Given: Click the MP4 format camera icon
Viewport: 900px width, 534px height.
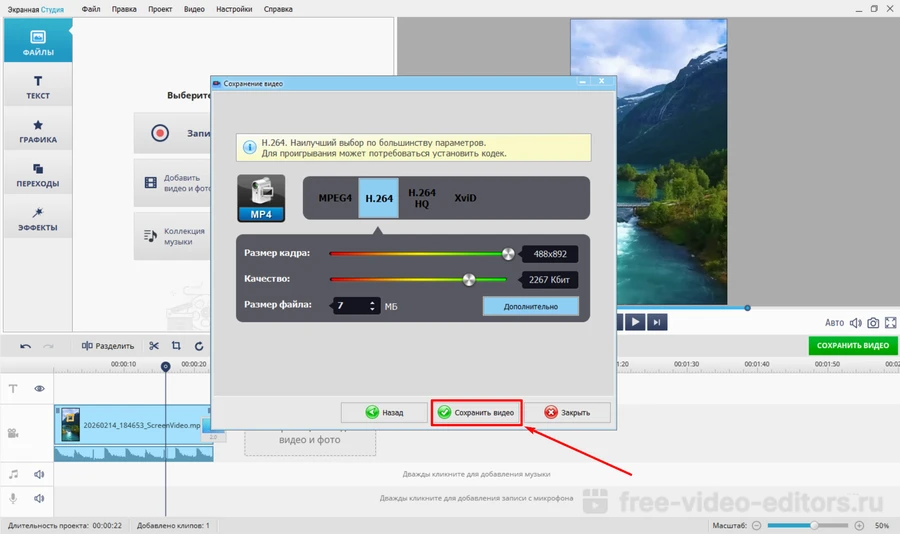Looking at the screenshot, I should (x=261, y=198).
